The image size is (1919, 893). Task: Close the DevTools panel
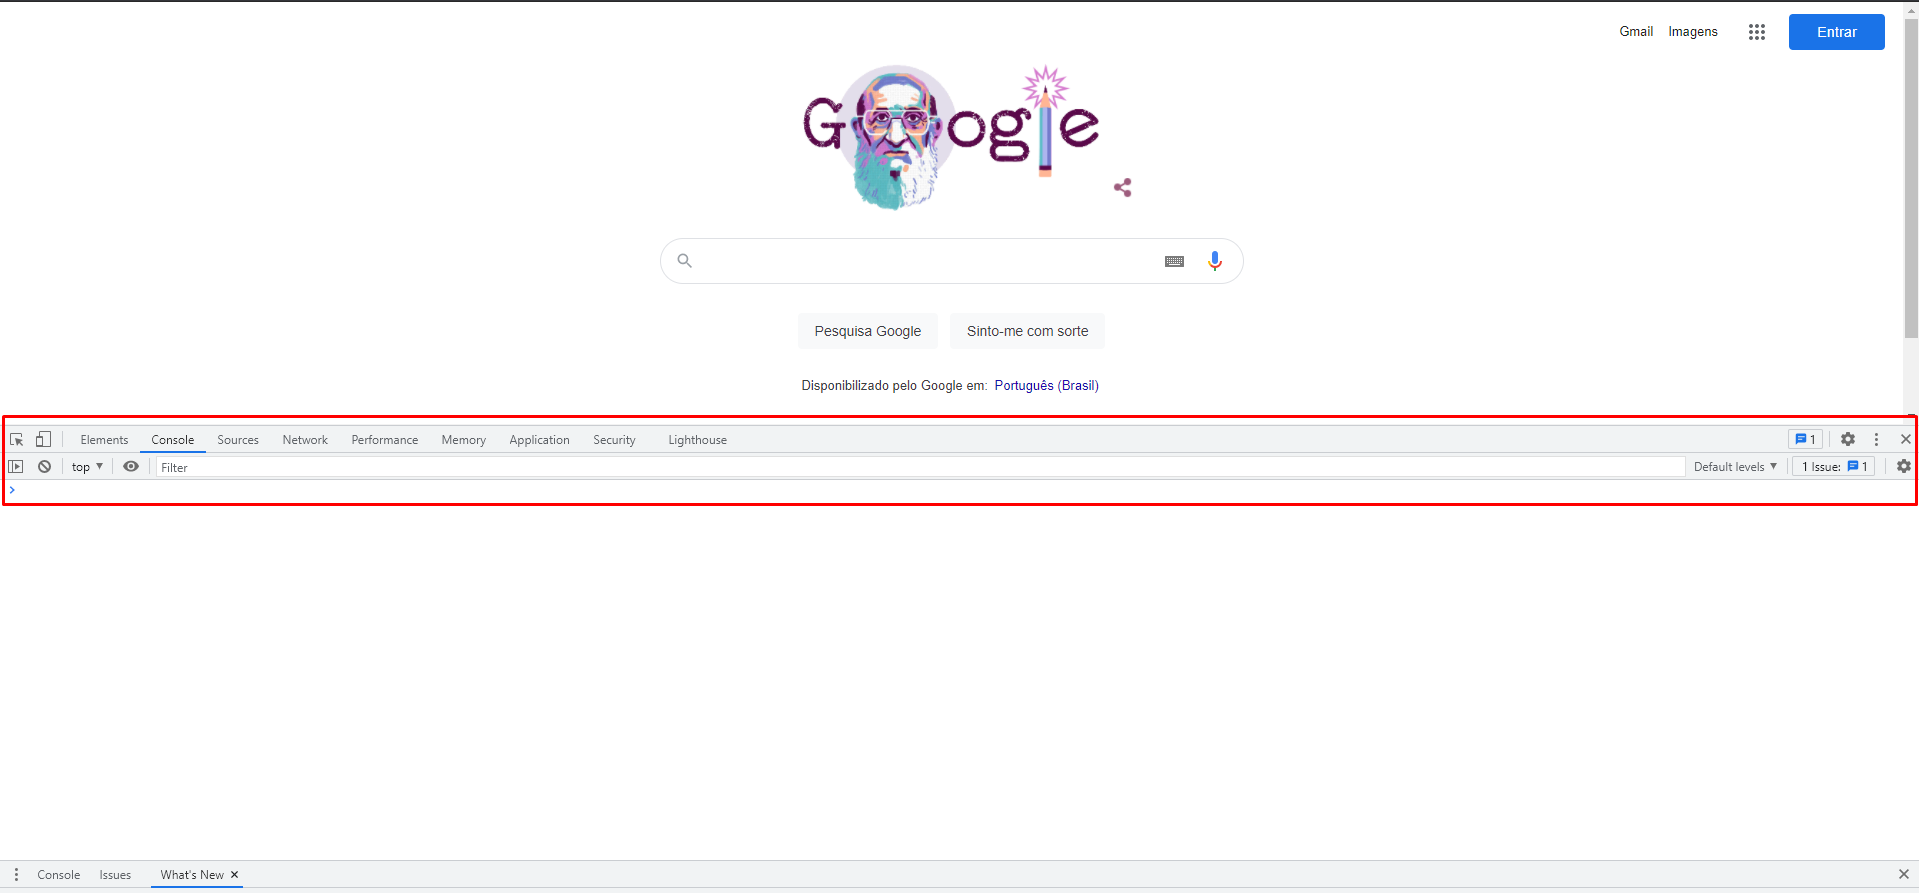[x=1905, y=439]
